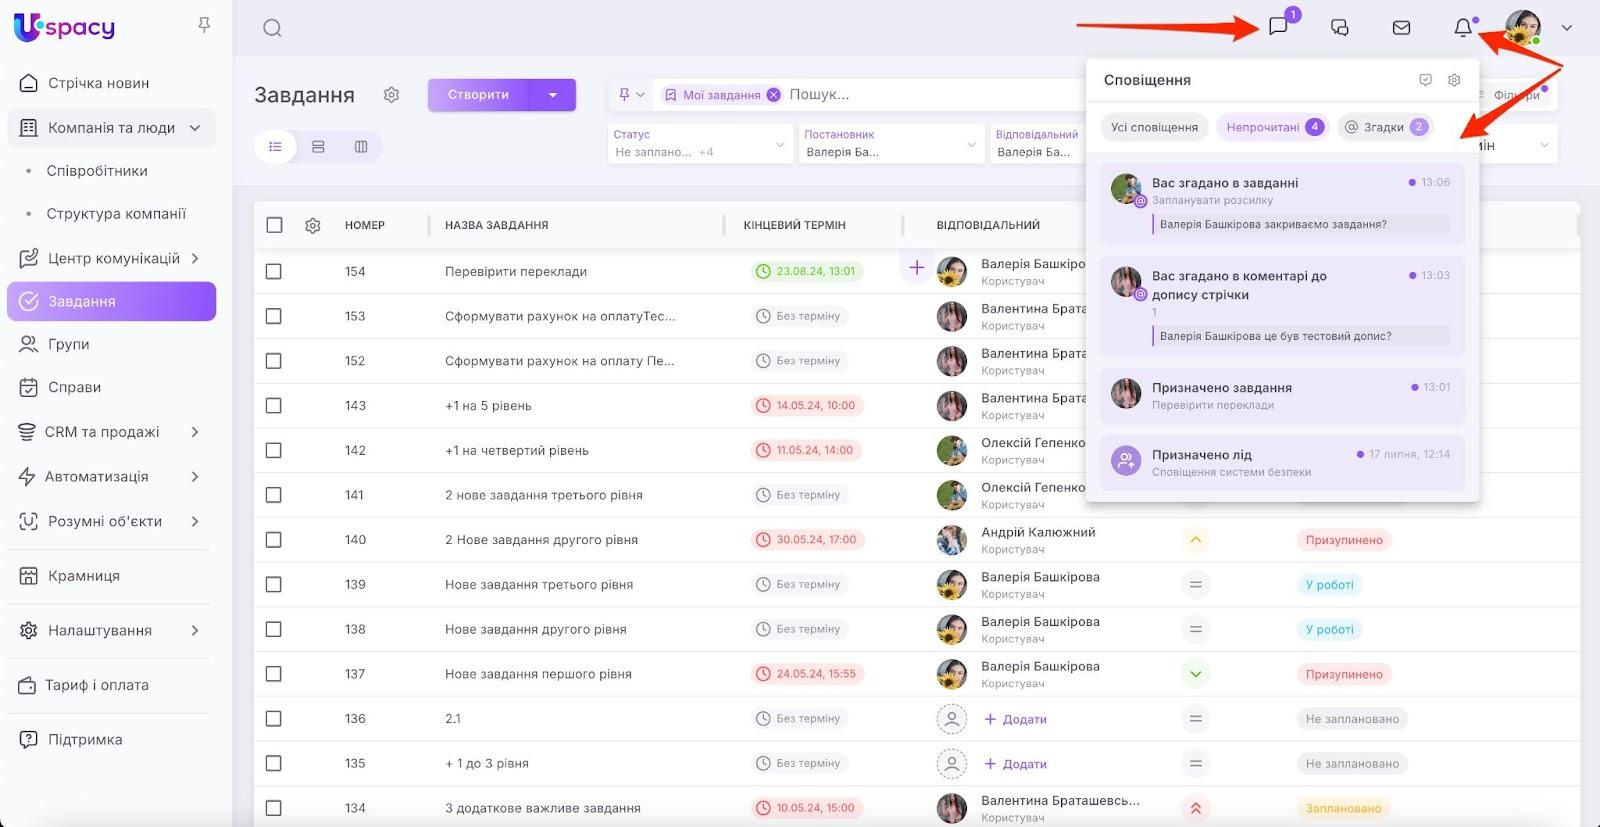Open task settings gear next to Завдання title
The image size is (1600, 827).
coord(391,95)
